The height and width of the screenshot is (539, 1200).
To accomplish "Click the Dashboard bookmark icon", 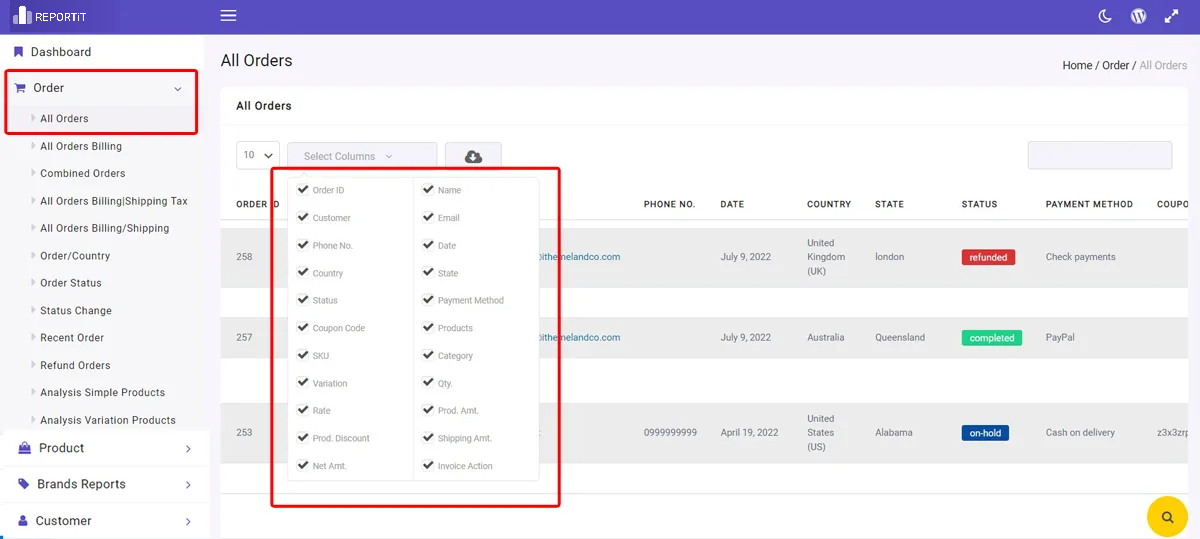I will pos(18,52).
